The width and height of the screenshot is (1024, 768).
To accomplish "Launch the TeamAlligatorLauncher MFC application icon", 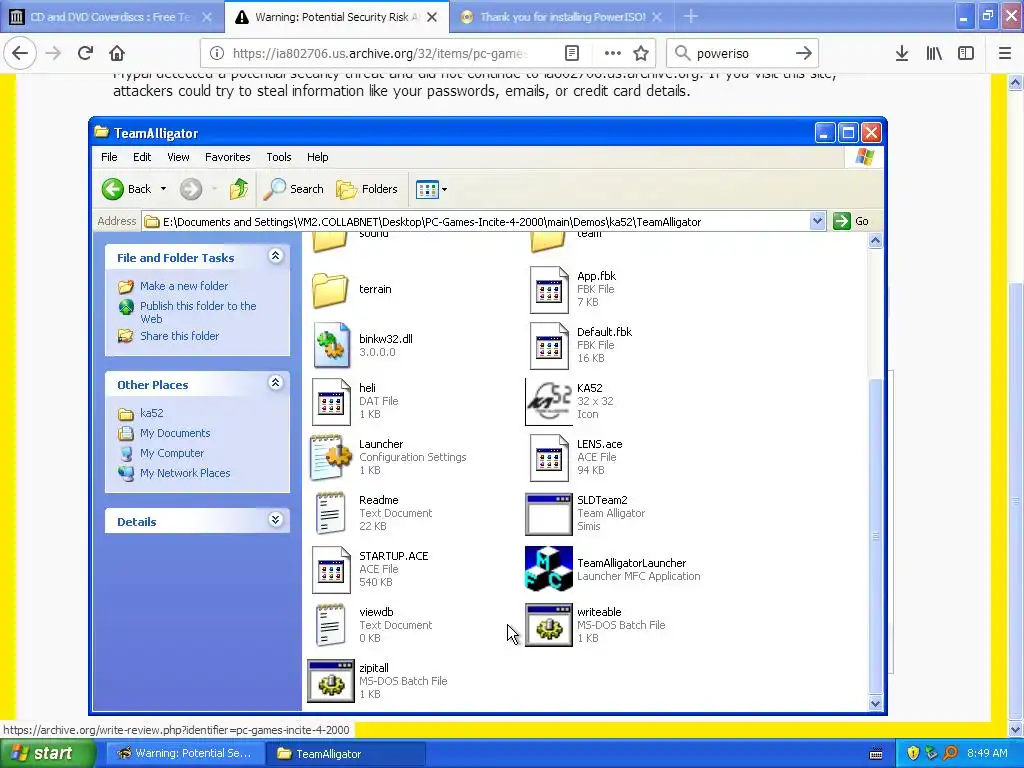I will (549, 569).
